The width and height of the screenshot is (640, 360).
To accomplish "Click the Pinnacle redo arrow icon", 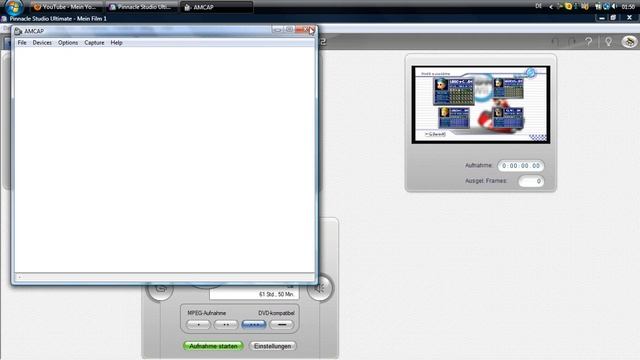I will tap(572, 42).
